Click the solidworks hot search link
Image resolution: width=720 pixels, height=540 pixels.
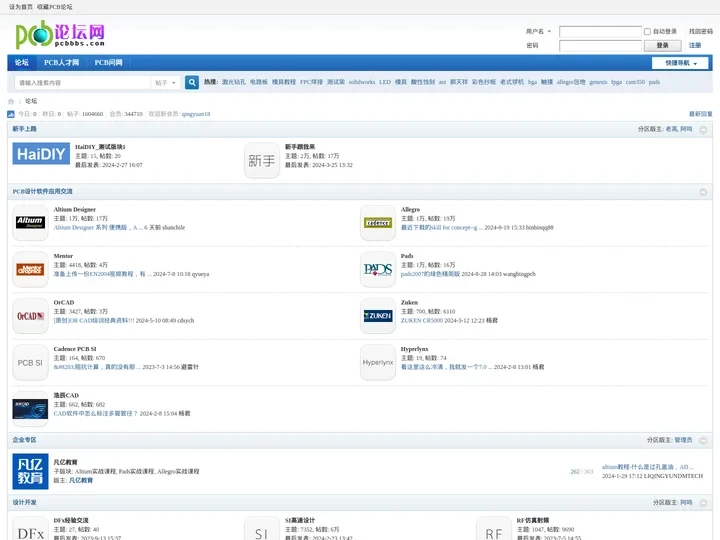point(362,82)
